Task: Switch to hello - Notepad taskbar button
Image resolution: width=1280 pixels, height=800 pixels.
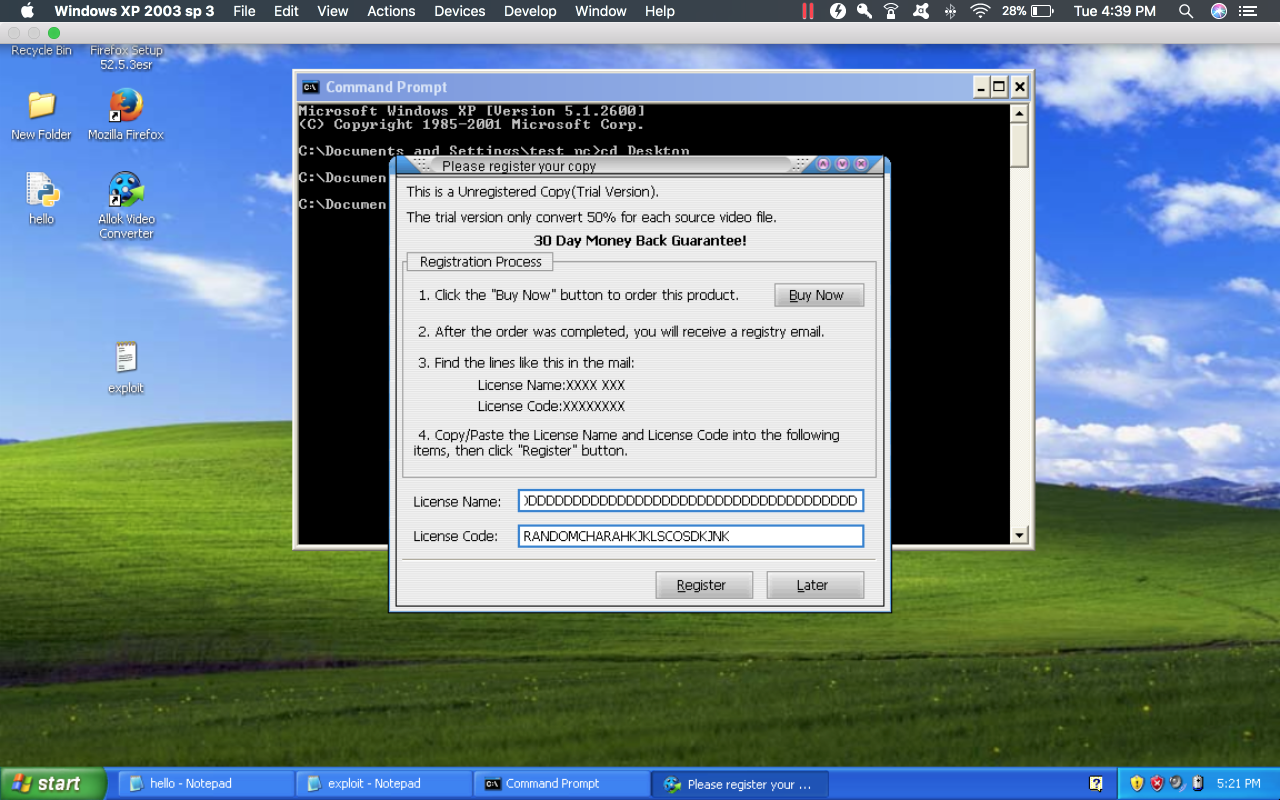Action: coord(206,784)
